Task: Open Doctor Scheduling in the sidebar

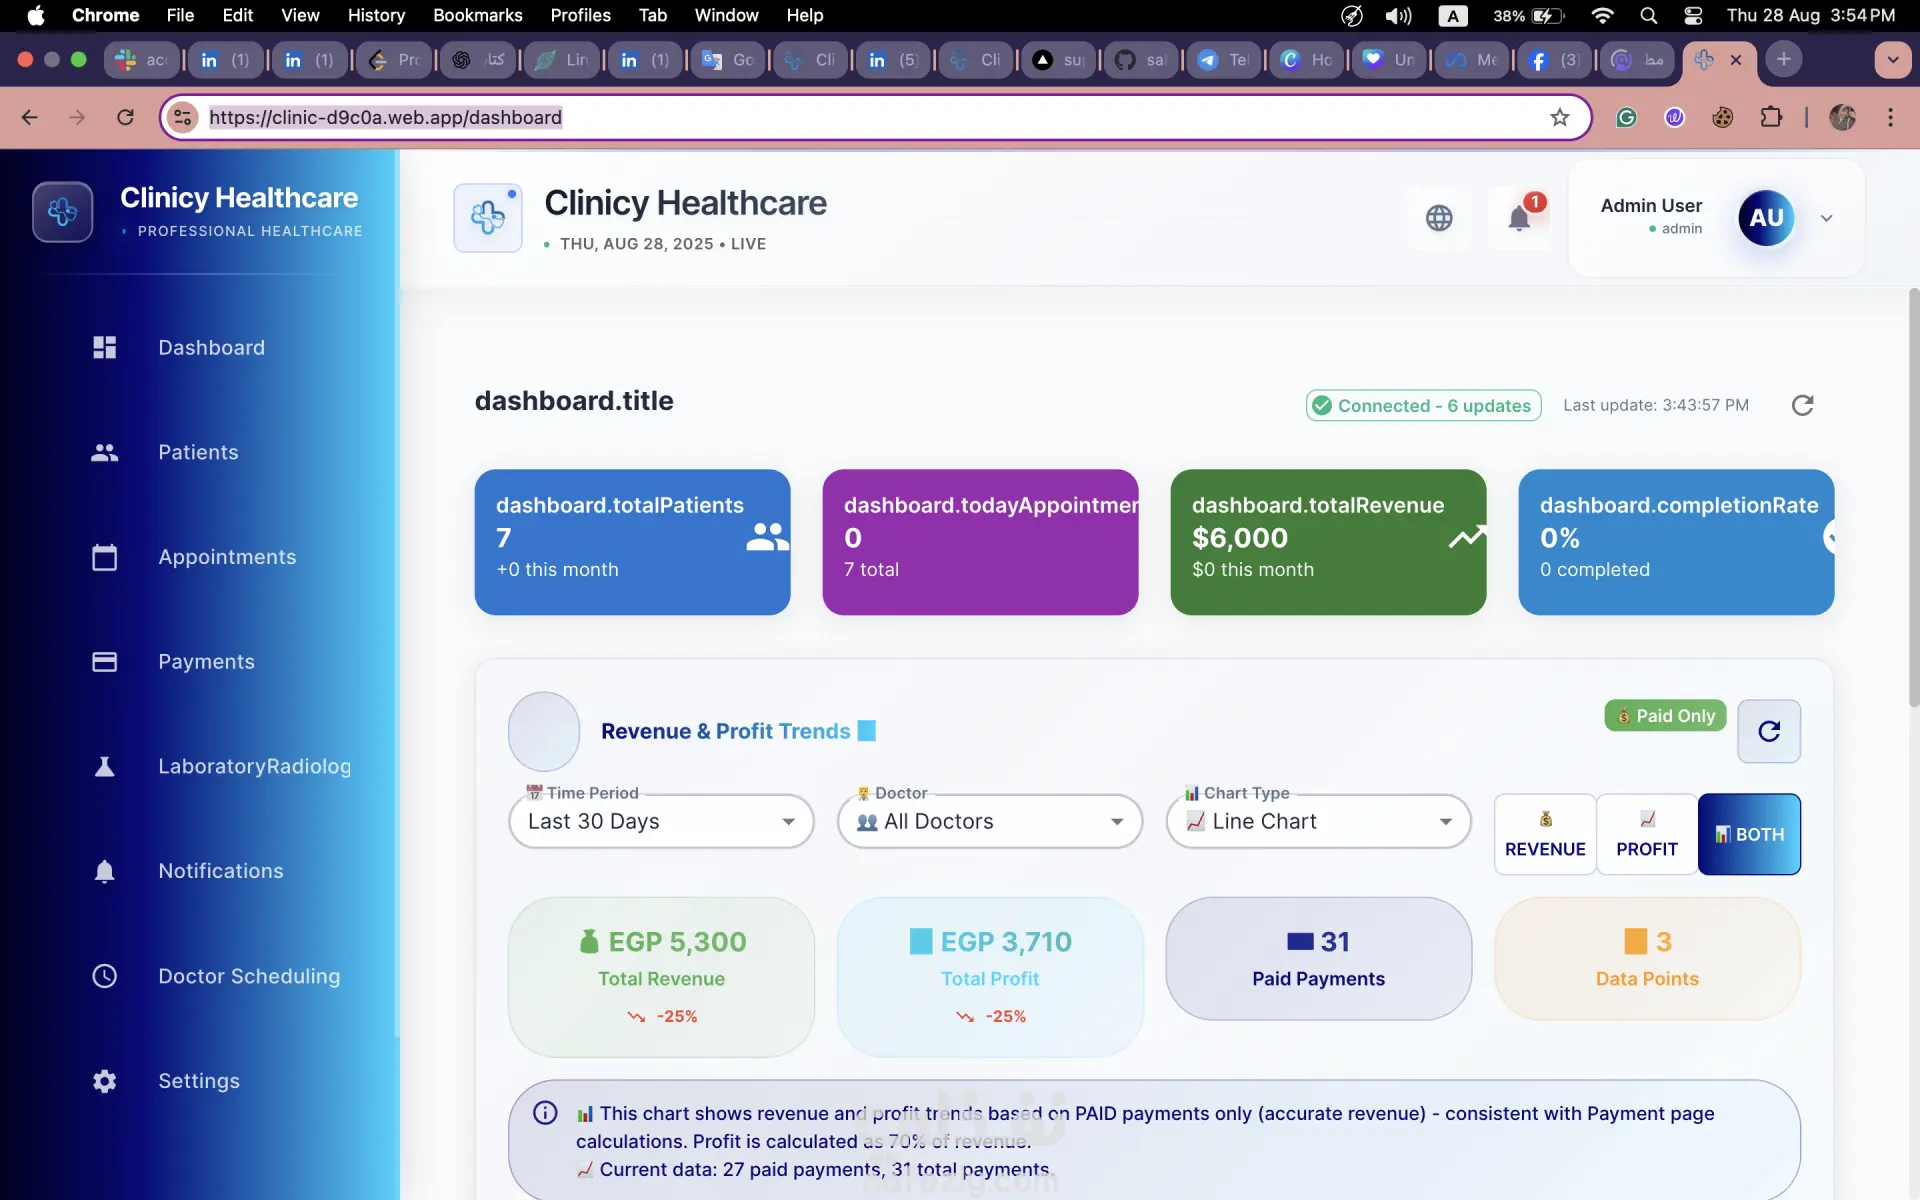Action: pos(249,976)
